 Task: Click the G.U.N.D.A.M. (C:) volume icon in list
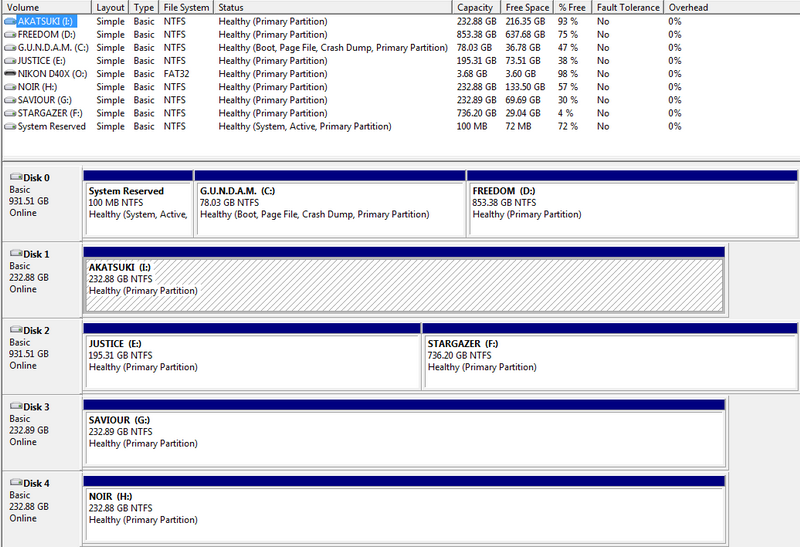coord(10,47)
